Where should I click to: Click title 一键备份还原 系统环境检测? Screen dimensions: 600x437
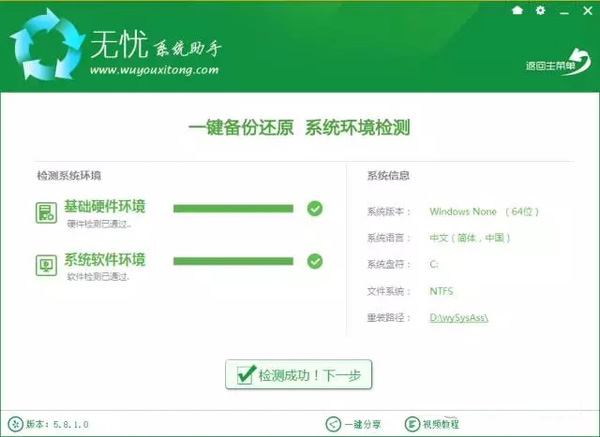pos(299,127)
